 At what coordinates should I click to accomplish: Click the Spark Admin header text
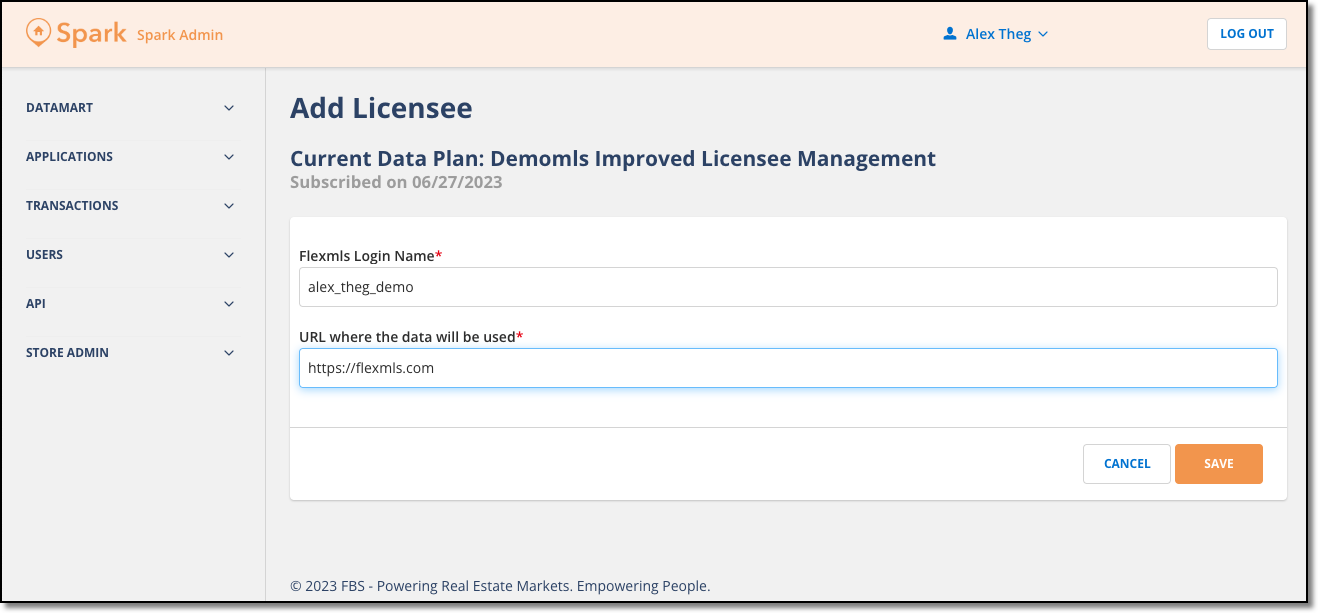click(x=180, y=35)
